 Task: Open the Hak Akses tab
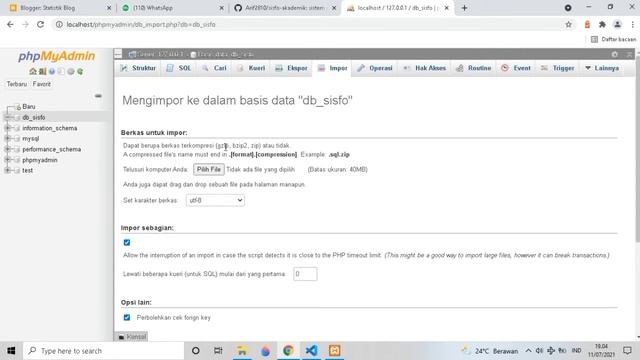(x=424, y=68)
